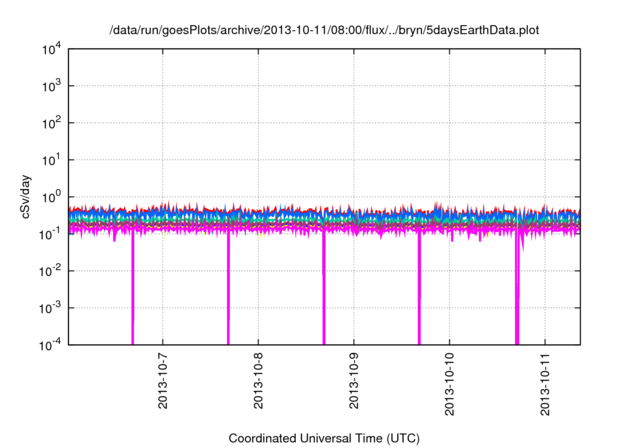Click the 10^1 y-axis tick label
The width and height of the screenshot is (640, 448).
pyautogui.click(x=51, y=160)
